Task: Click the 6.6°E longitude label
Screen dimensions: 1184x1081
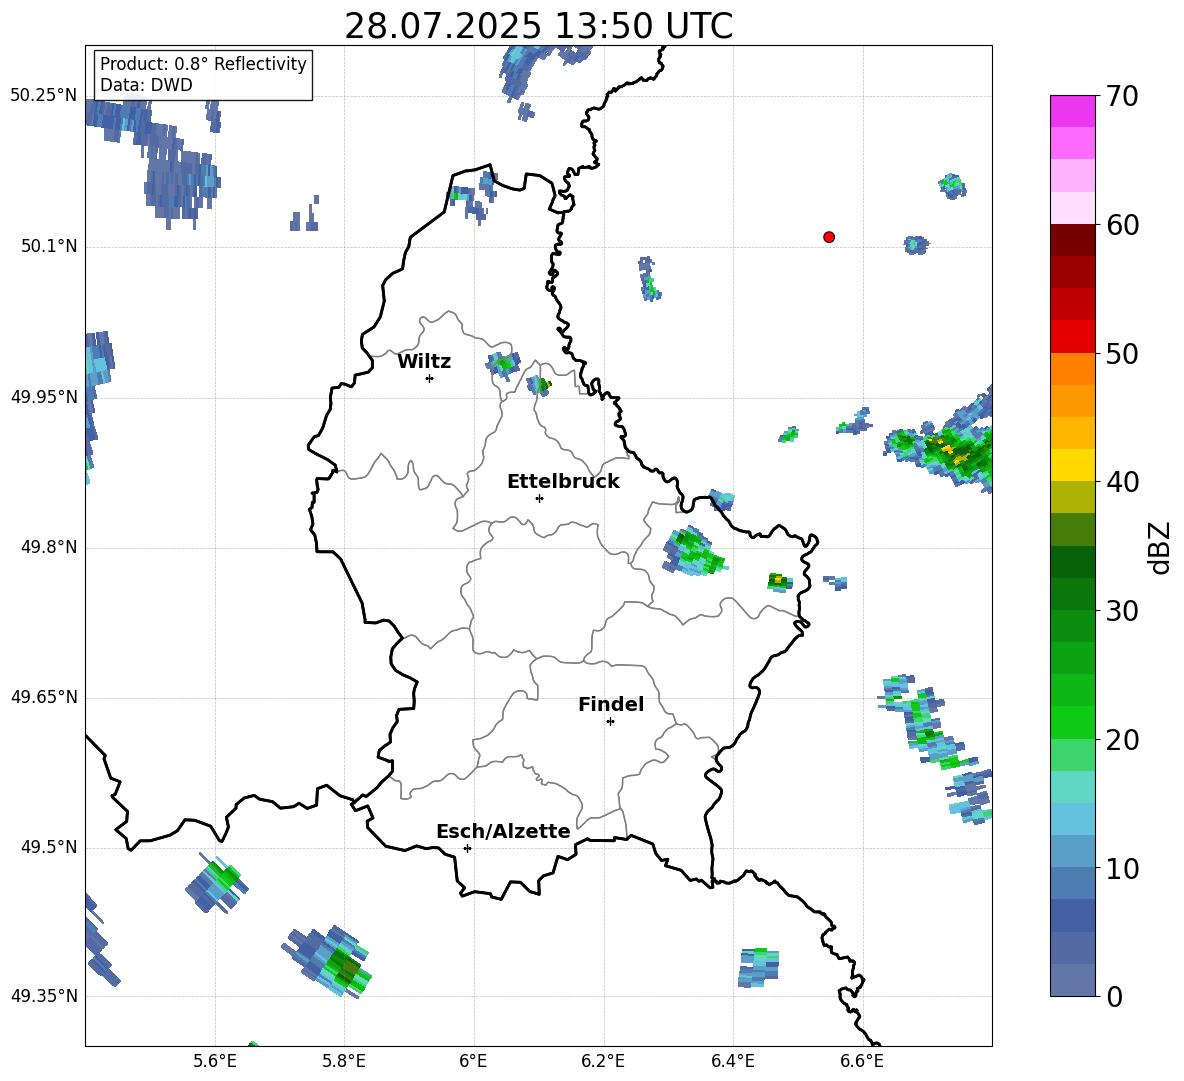Action: click(862, 1061)
